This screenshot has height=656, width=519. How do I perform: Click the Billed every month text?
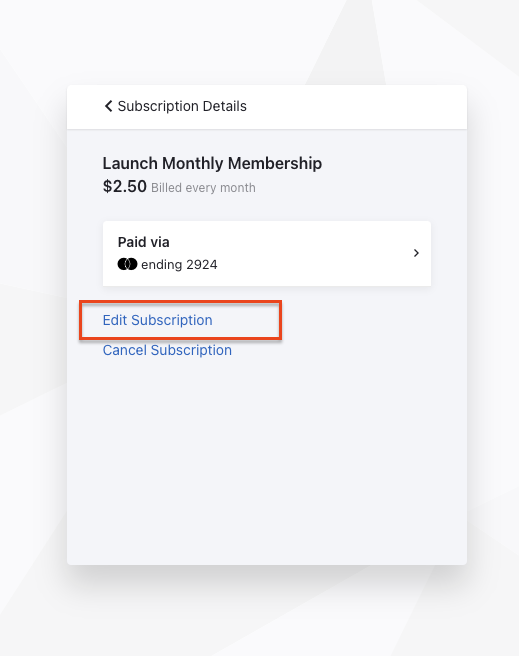[x=203, y=188]
